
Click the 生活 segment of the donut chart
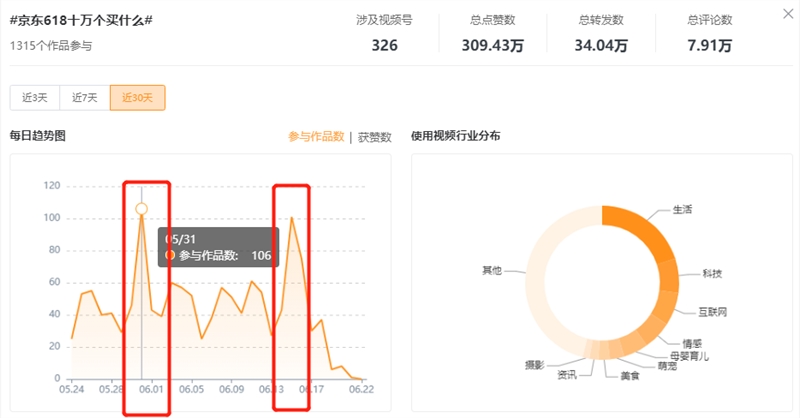(643, 227)
